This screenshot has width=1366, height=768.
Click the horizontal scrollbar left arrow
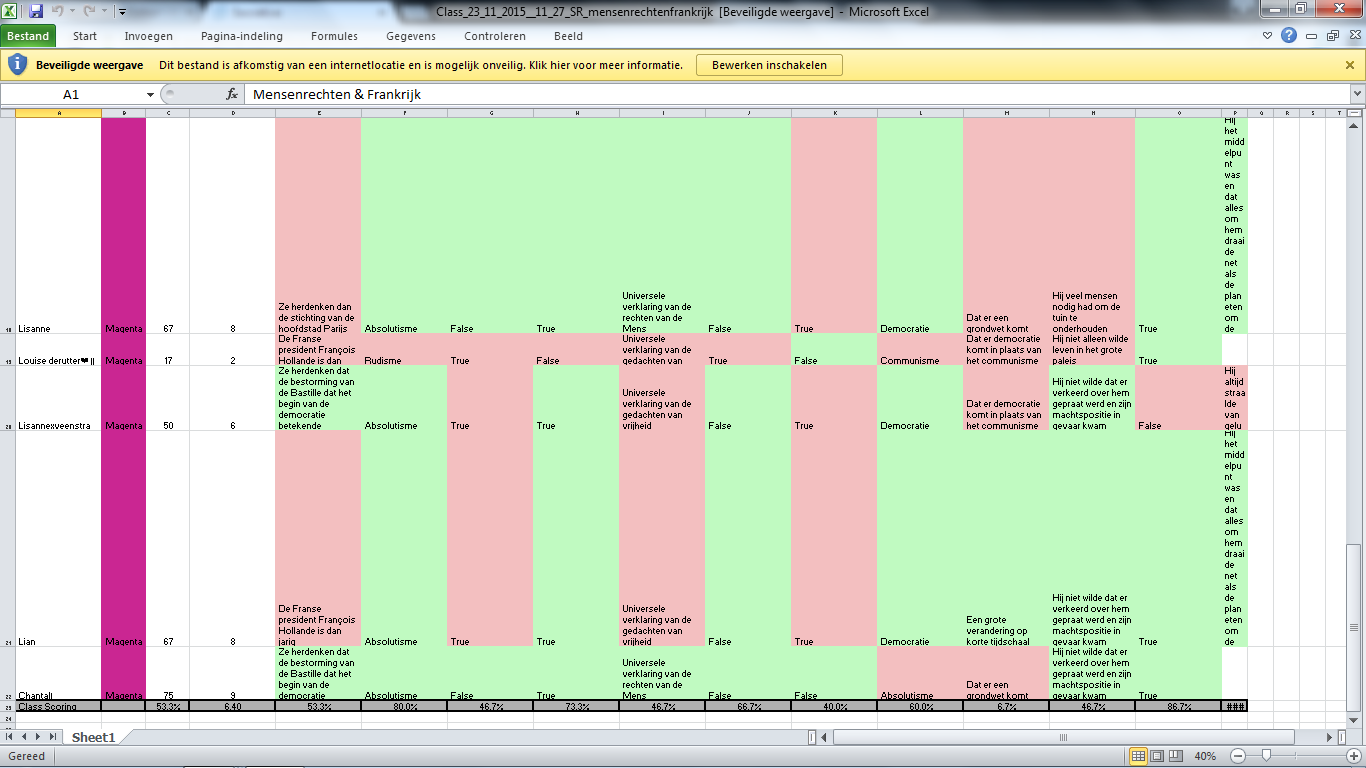[x=826, y=738]
